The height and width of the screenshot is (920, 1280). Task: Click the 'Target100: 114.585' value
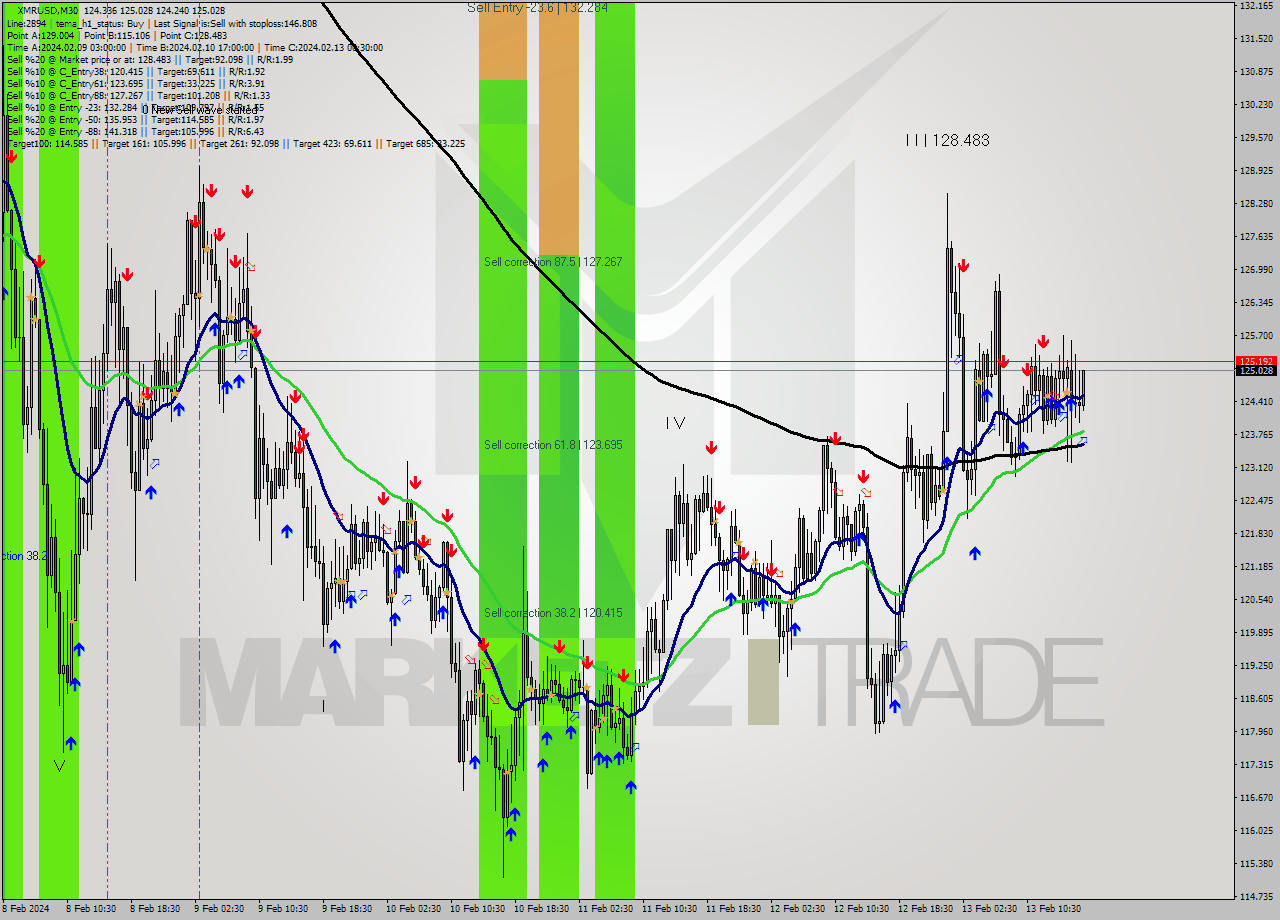pos(47,143)
